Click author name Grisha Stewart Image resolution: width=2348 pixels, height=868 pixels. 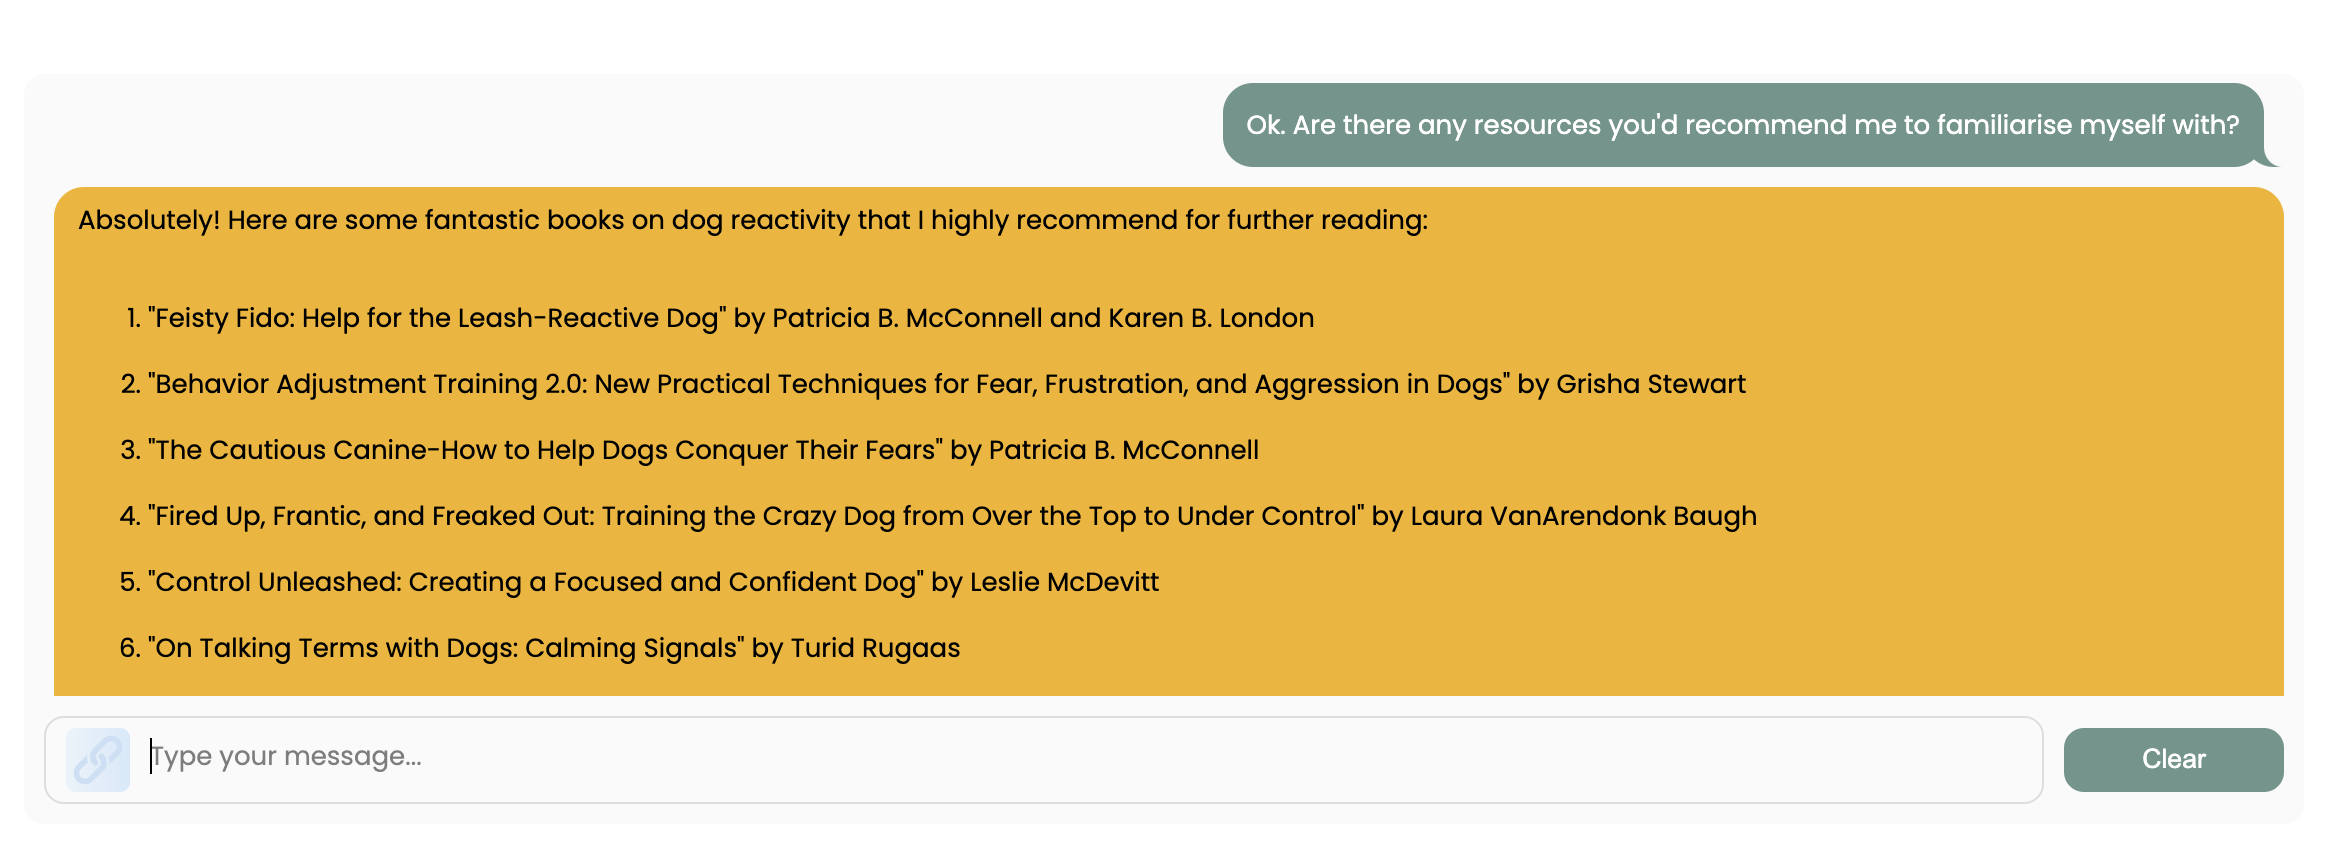[1651, 384]
